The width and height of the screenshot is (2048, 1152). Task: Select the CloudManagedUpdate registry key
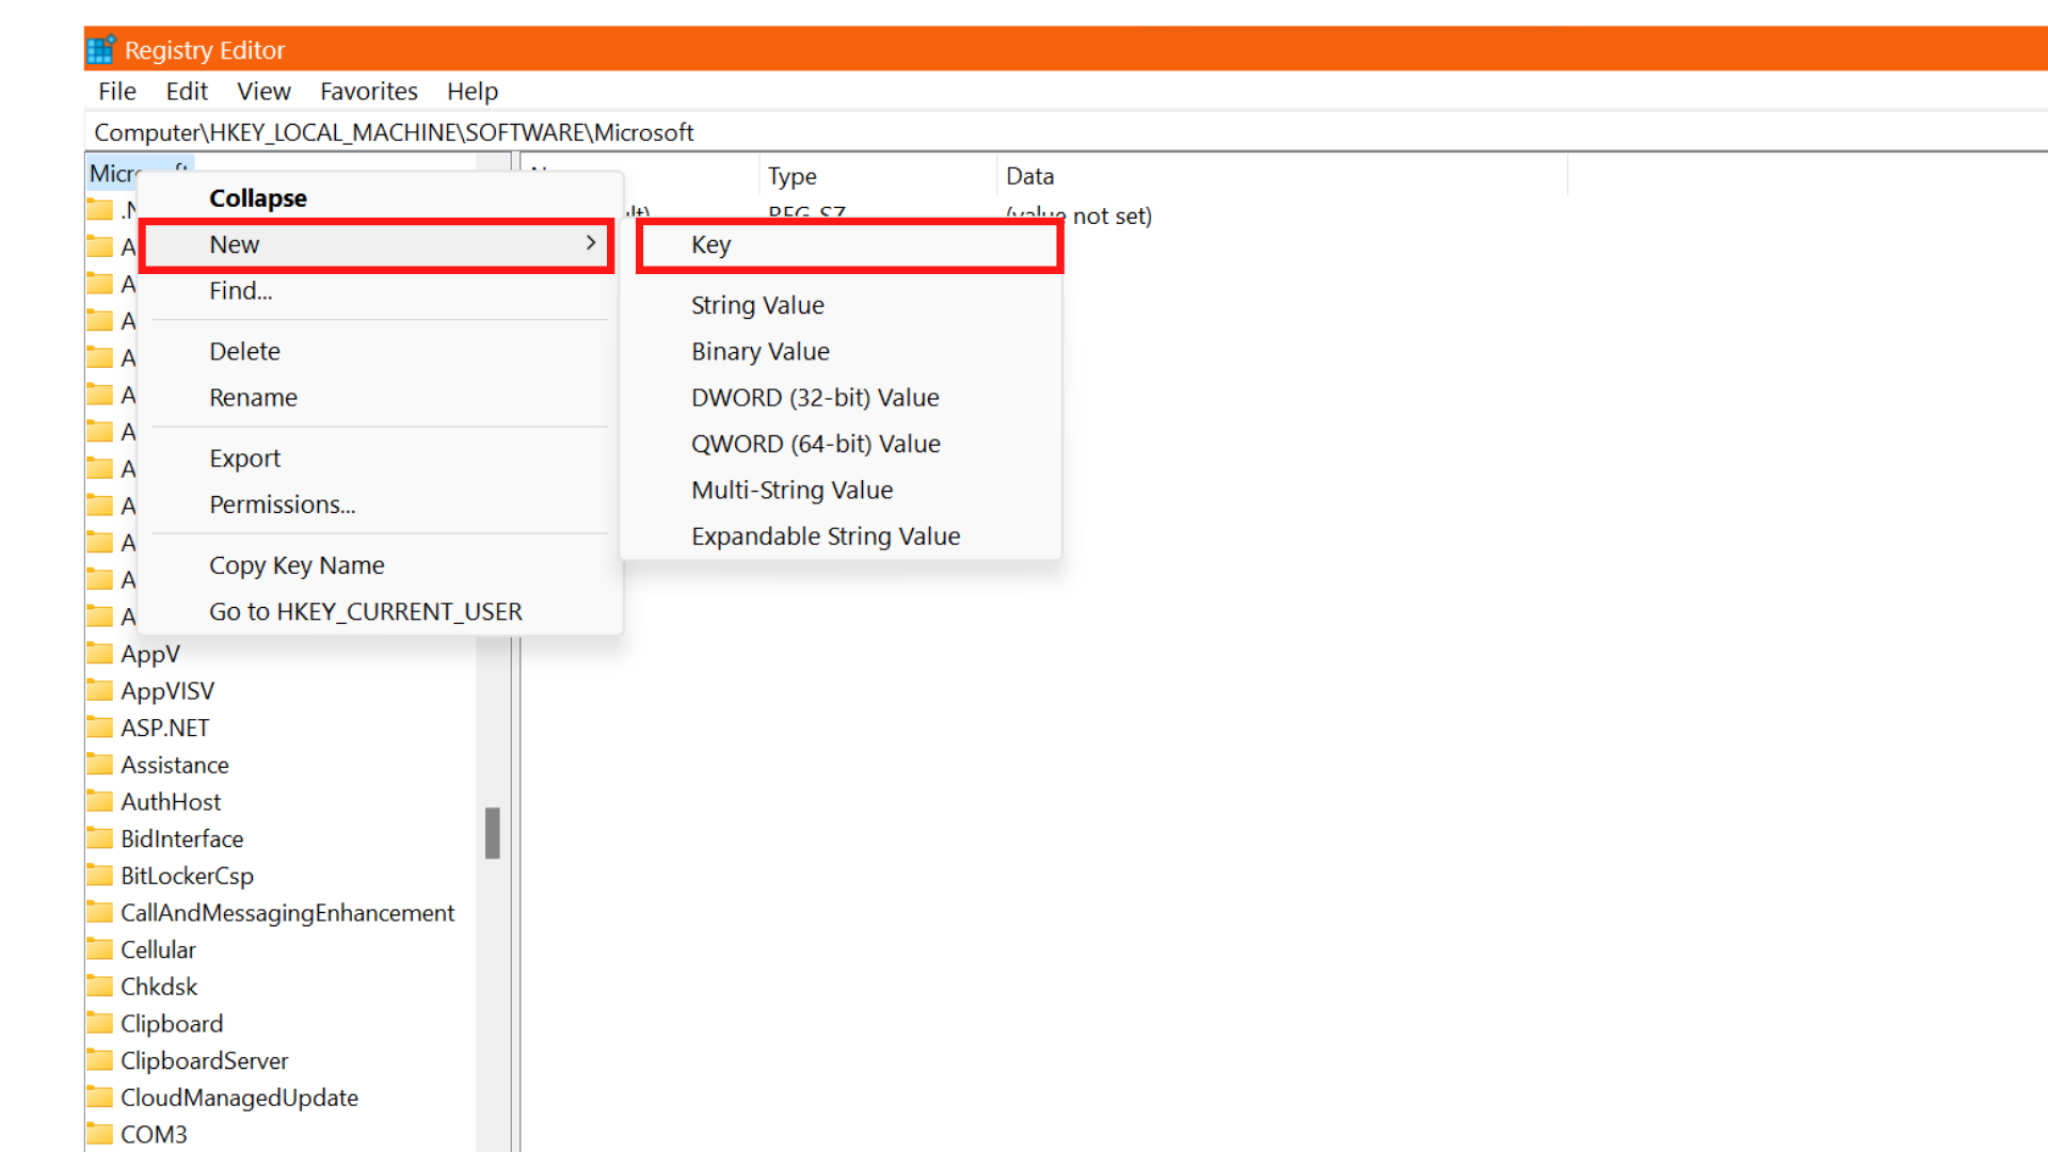(239, 1098)
